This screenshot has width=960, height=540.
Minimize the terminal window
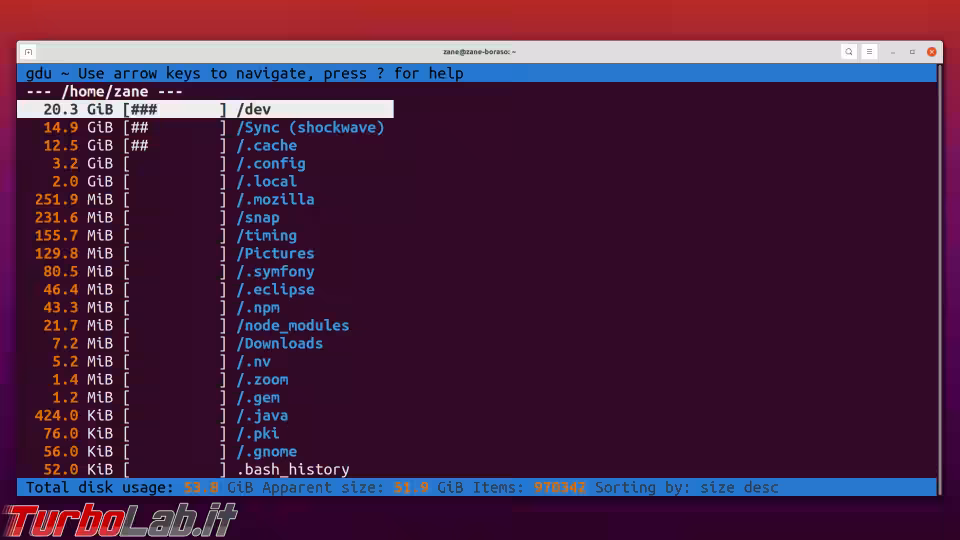[x=893, y=52]
